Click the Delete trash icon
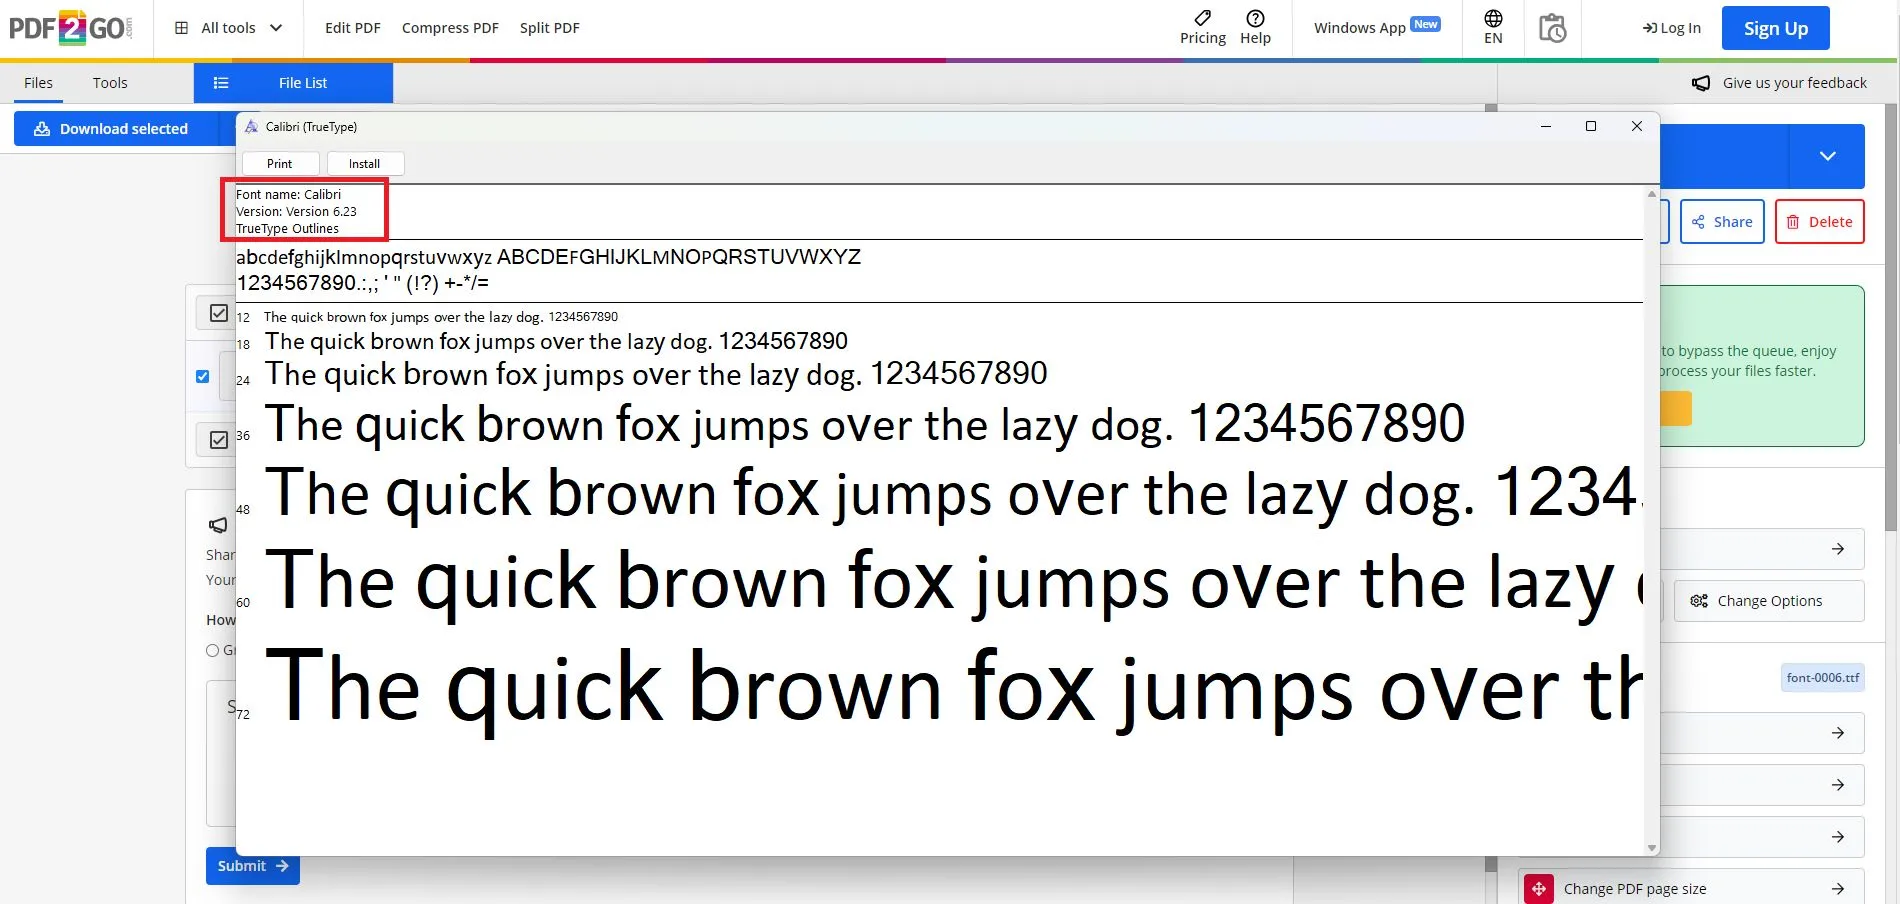The image size is (1900, 904). pyautogui.click(x=1793, y=221)
